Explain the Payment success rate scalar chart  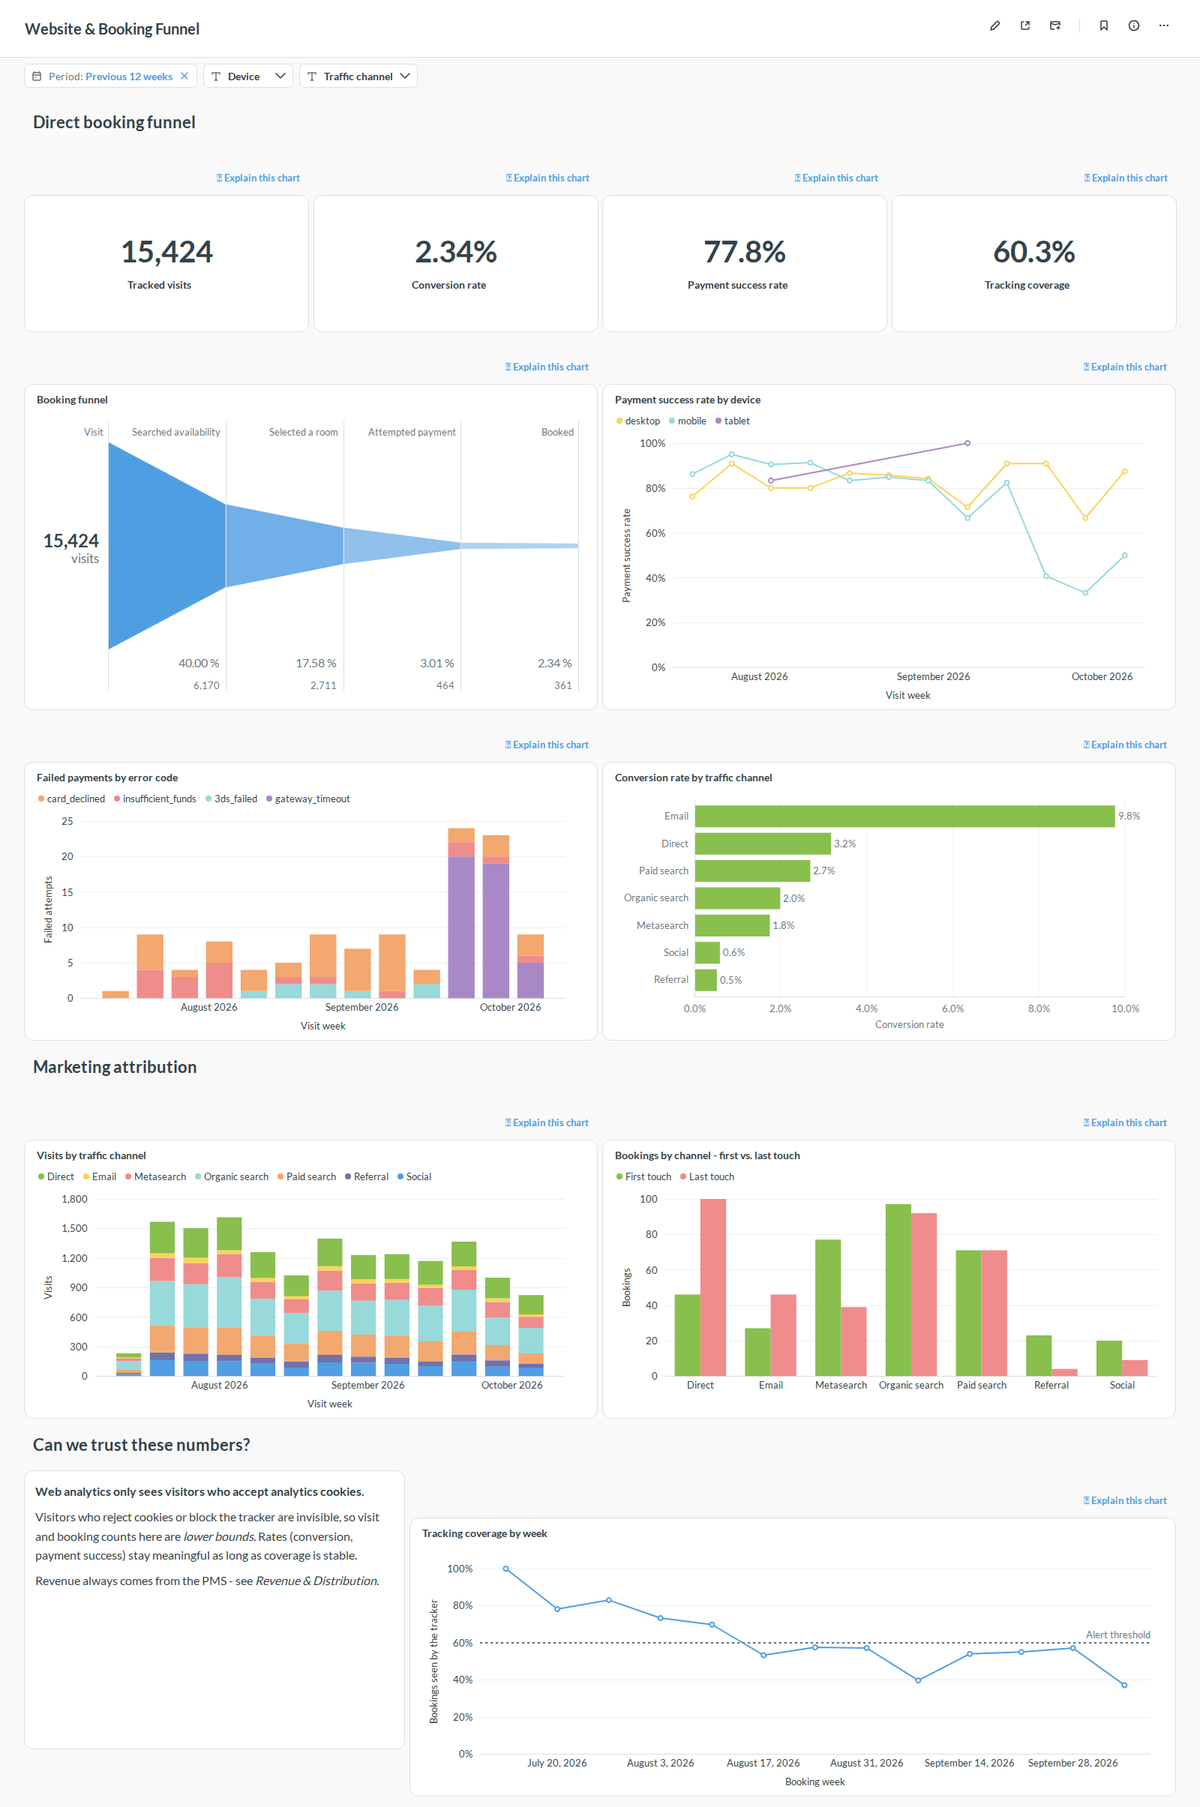pos(836,178)
